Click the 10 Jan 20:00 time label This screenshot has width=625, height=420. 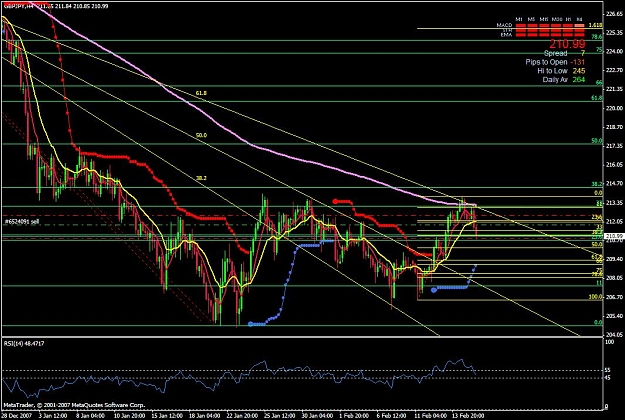pos(130,416)
